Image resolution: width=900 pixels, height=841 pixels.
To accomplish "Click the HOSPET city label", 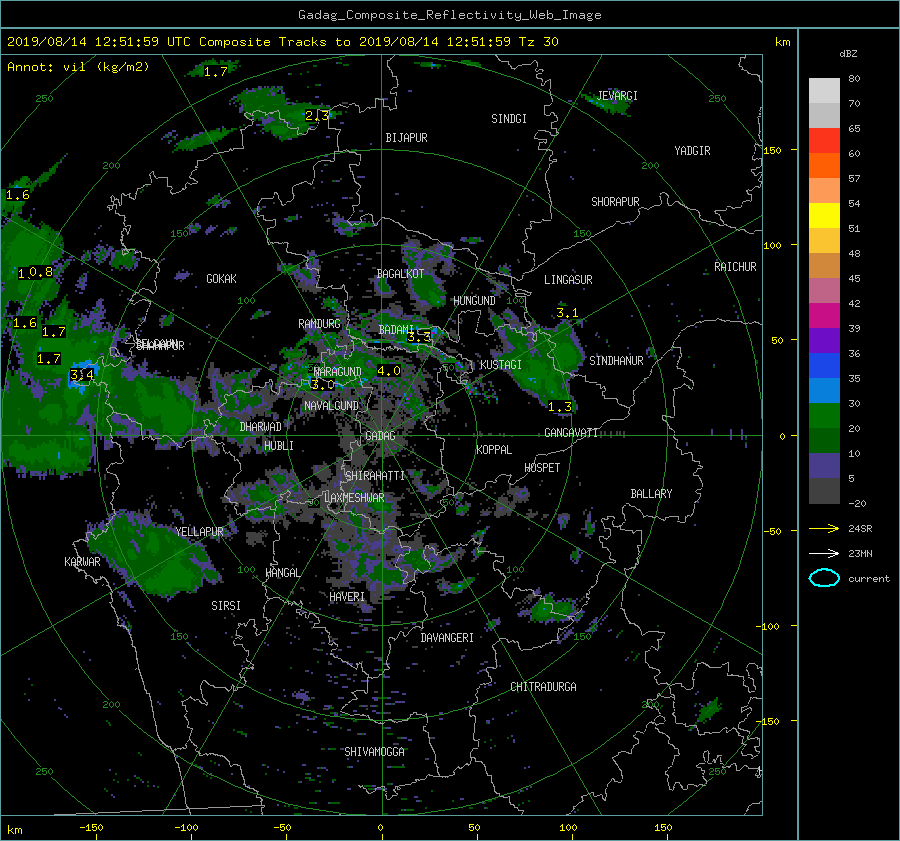I will coord(542,468).
